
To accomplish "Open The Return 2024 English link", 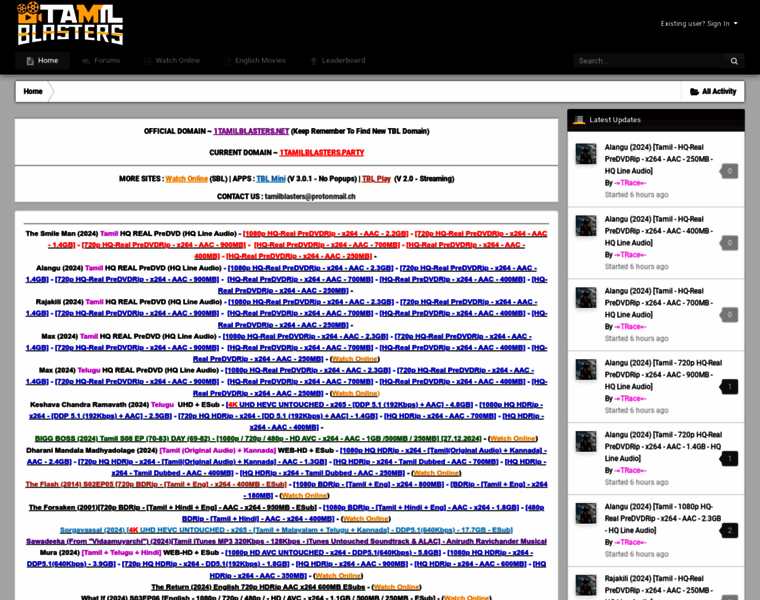I will [x=258, y=587].
